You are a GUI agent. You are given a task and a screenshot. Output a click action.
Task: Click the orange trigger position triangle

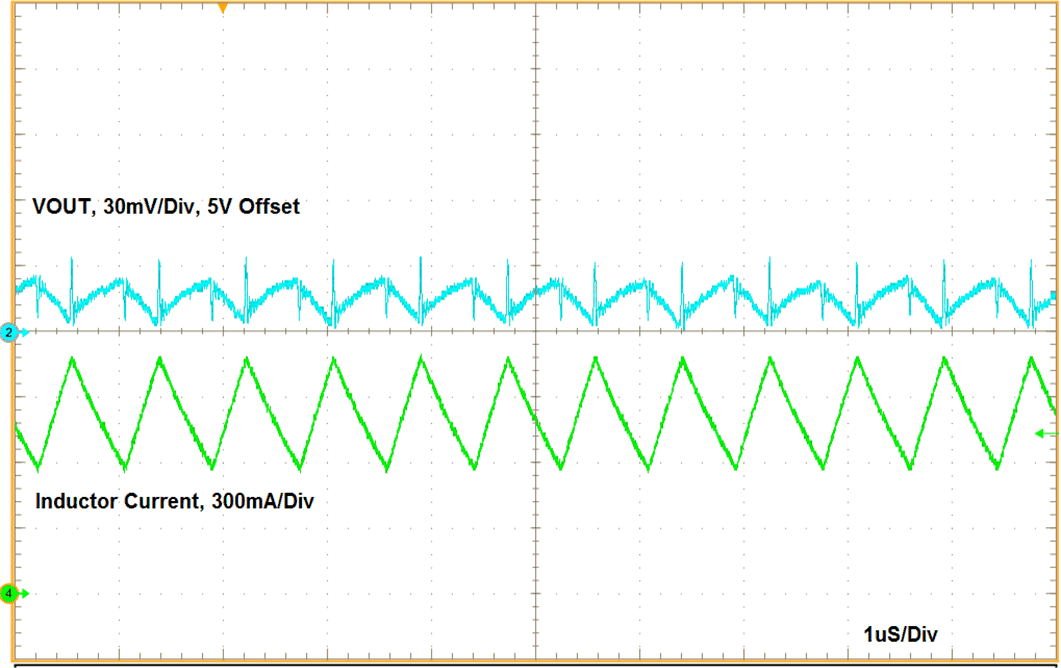pos(222,8)
